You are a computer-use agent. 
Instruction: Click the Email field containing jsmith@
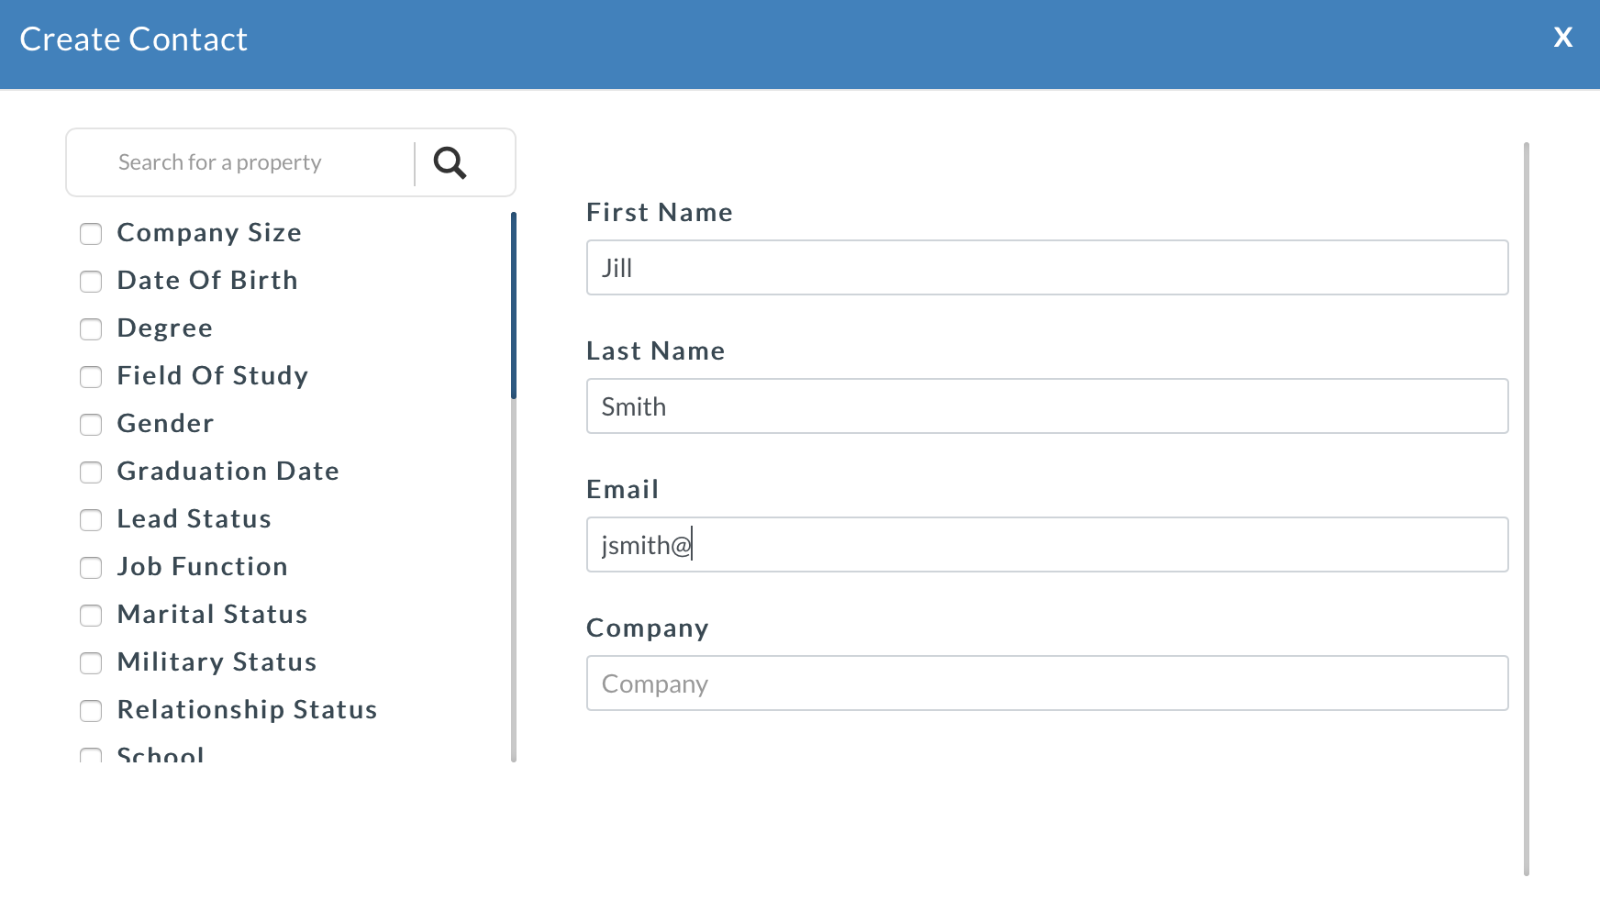pyautogui.click(x=1046, y=544)
